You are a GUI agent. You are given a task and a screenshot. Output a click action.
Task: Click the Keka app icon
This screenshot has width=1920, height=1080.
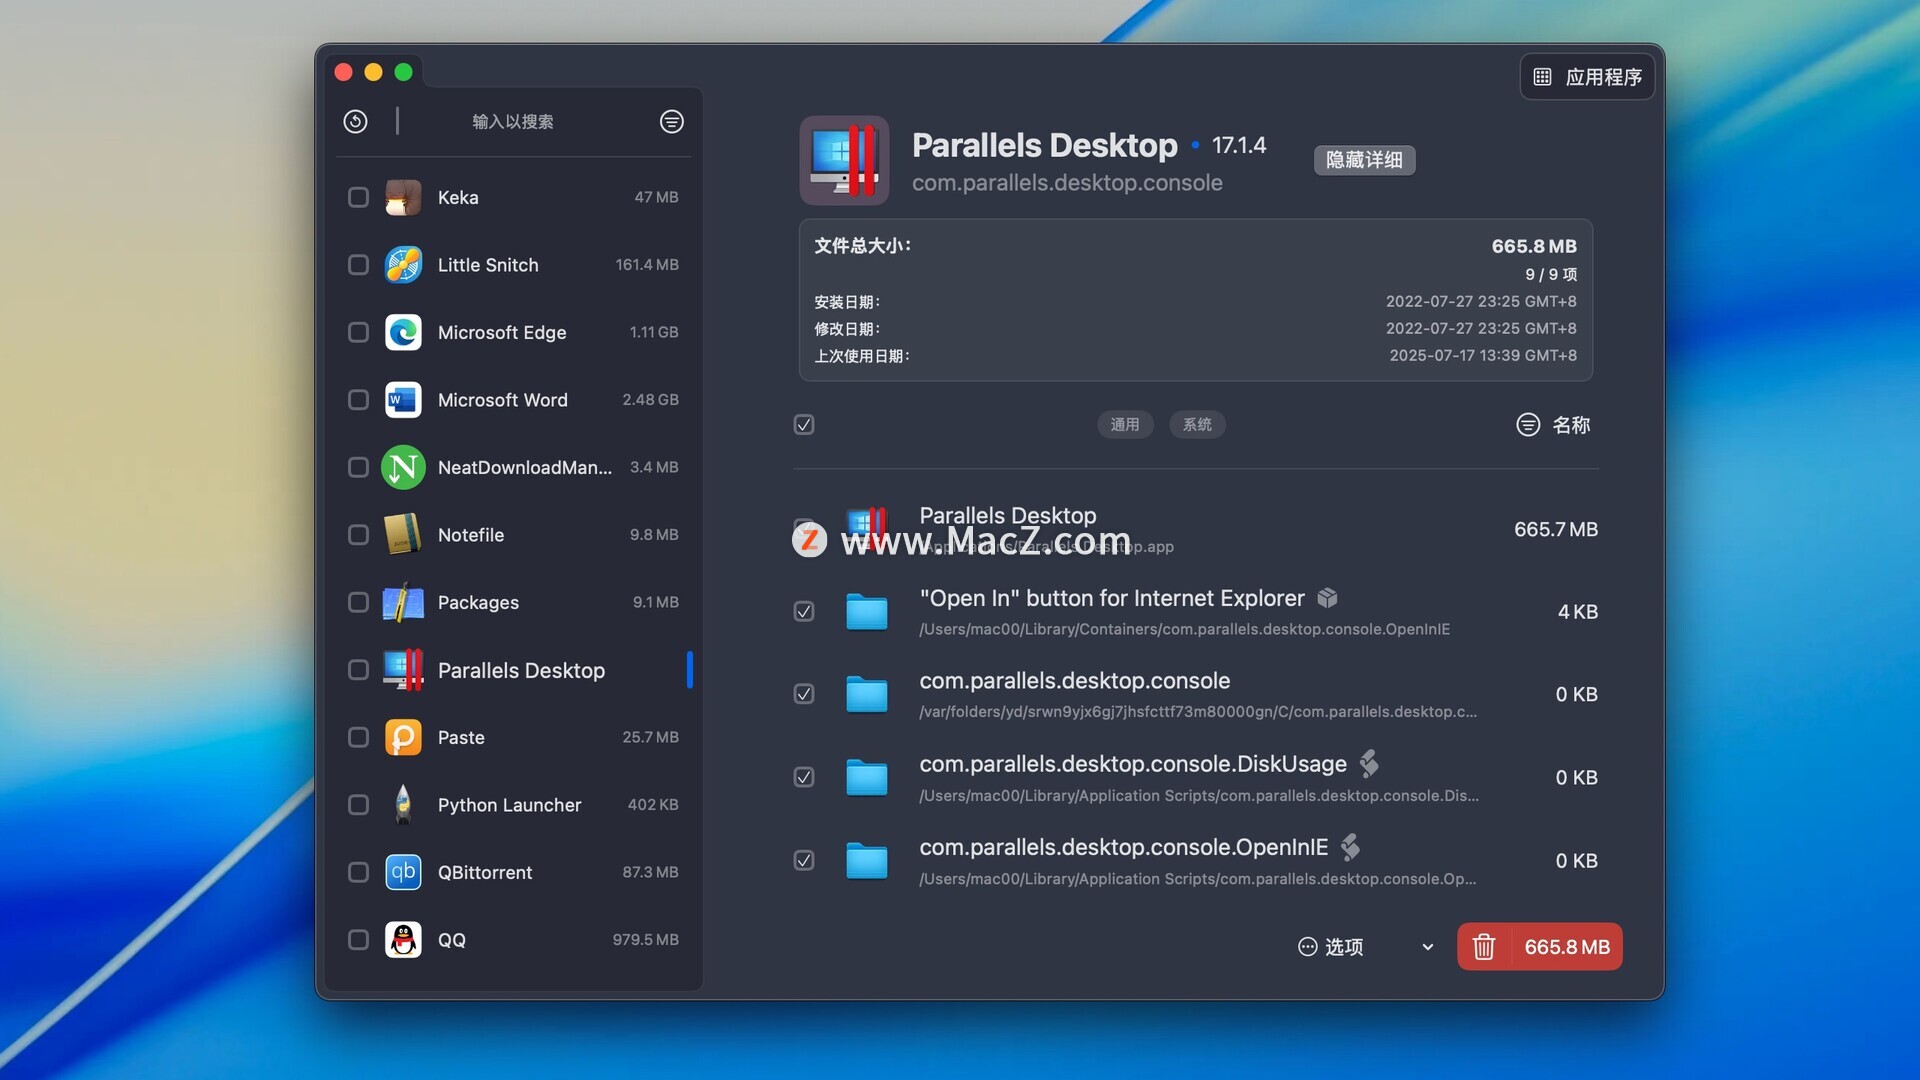(x=403, y=198)
